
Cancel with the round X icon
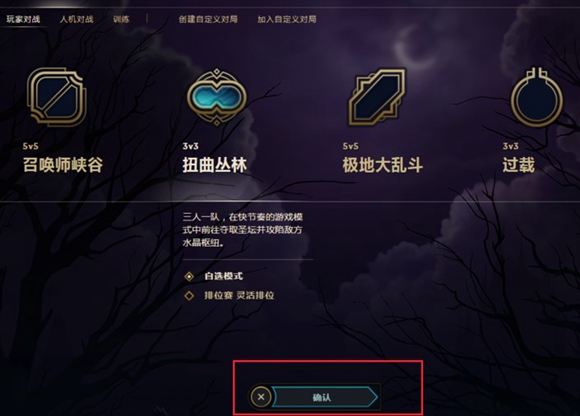click(261, 397)
